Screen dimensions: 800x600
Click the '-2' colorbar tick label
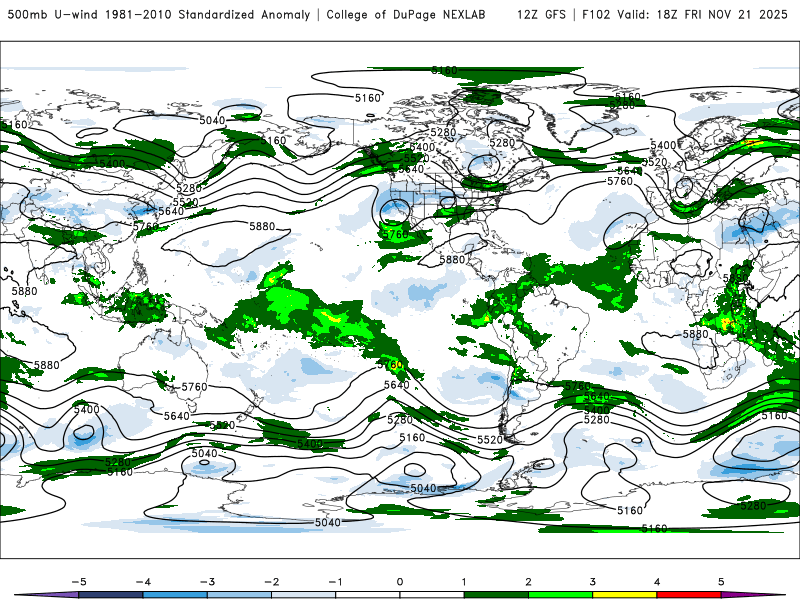point(271,582)
